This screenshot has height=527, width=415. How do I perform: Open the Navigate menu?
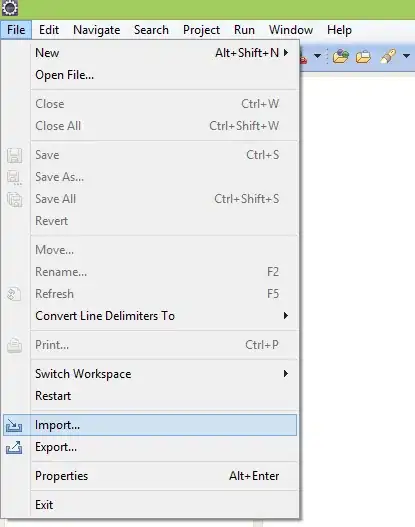[x=96, y=30]
